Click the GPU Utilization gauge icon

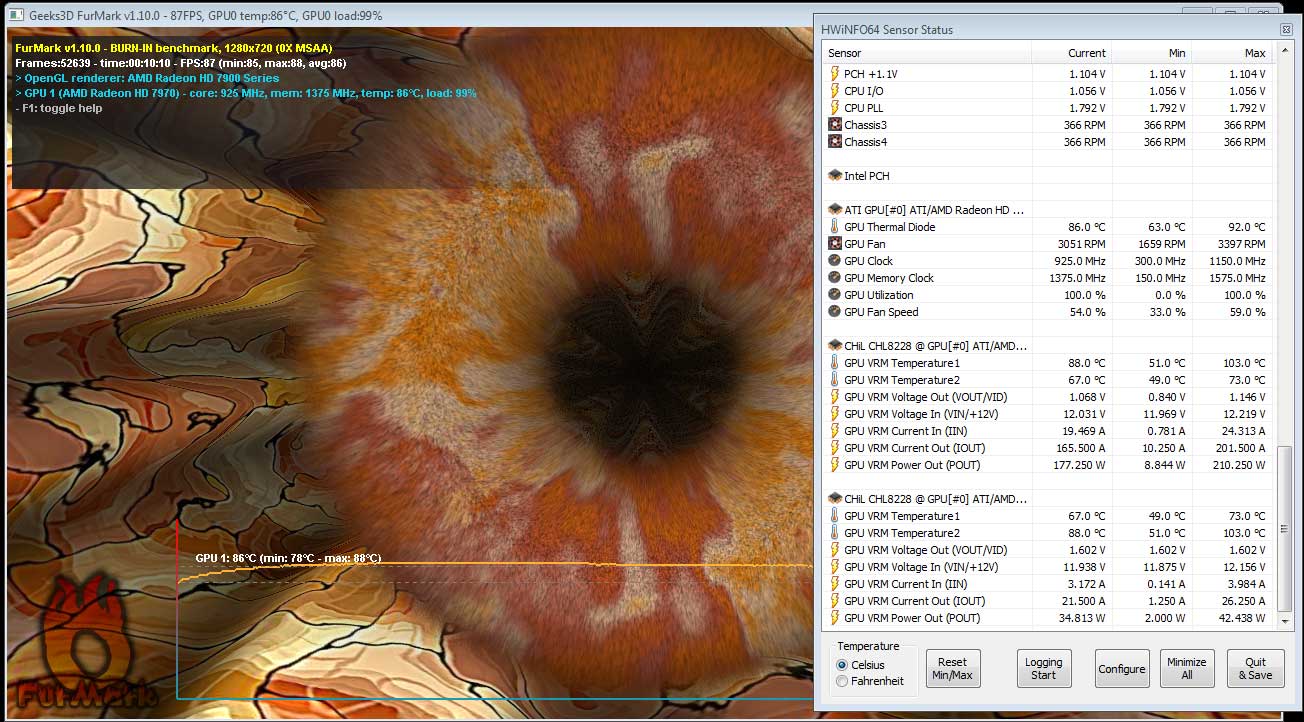coord(835,295)
